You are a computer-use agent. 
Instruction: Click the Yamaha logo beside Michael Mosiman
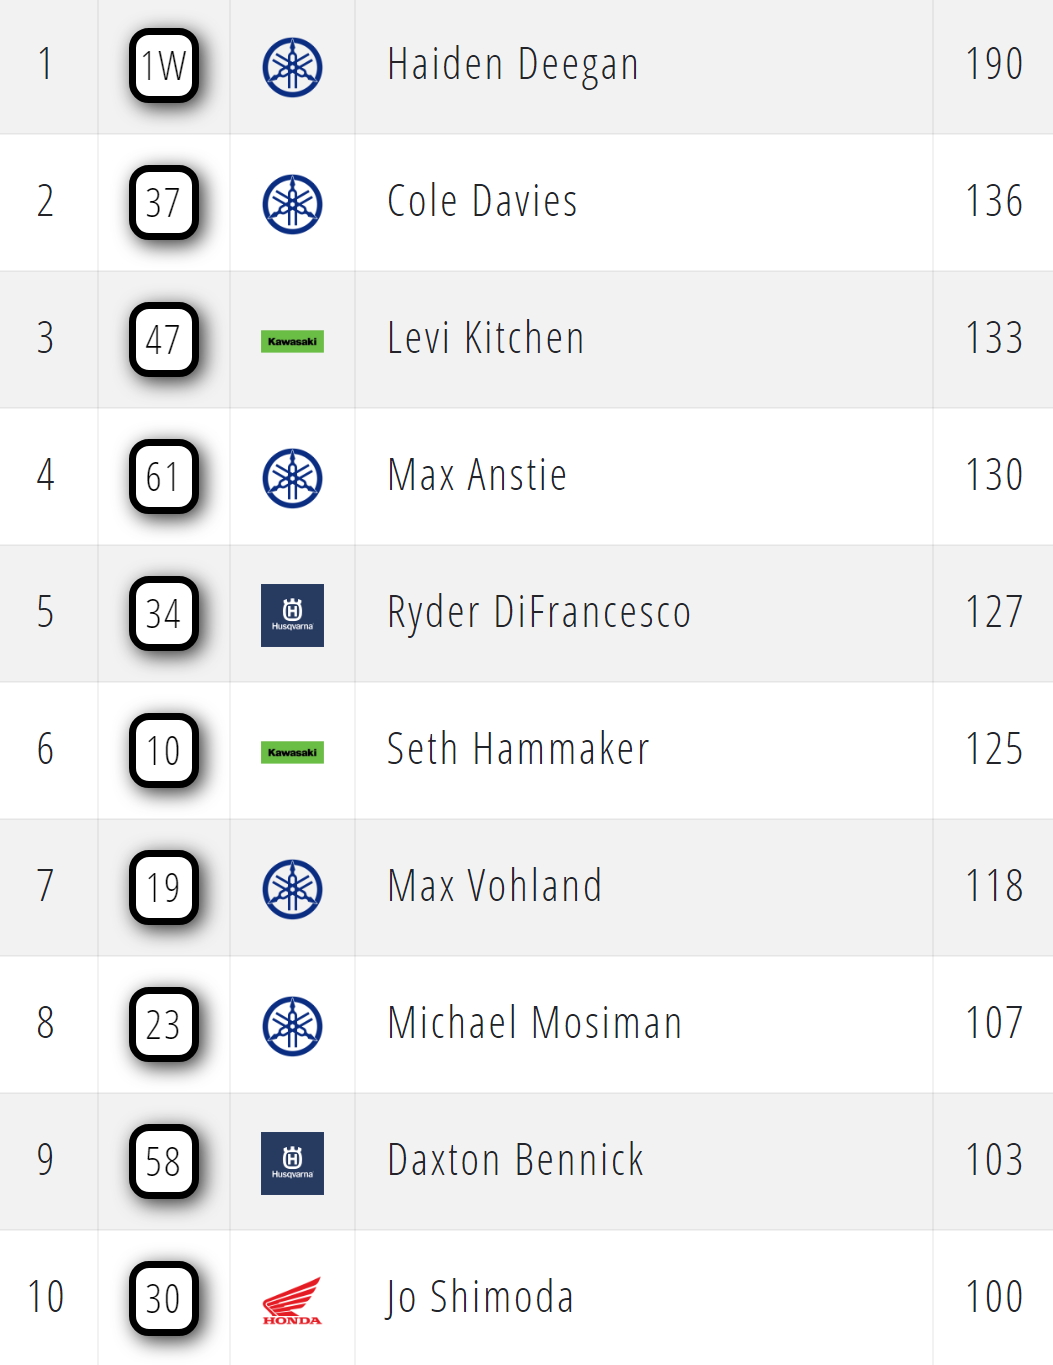pos(292,1026)
